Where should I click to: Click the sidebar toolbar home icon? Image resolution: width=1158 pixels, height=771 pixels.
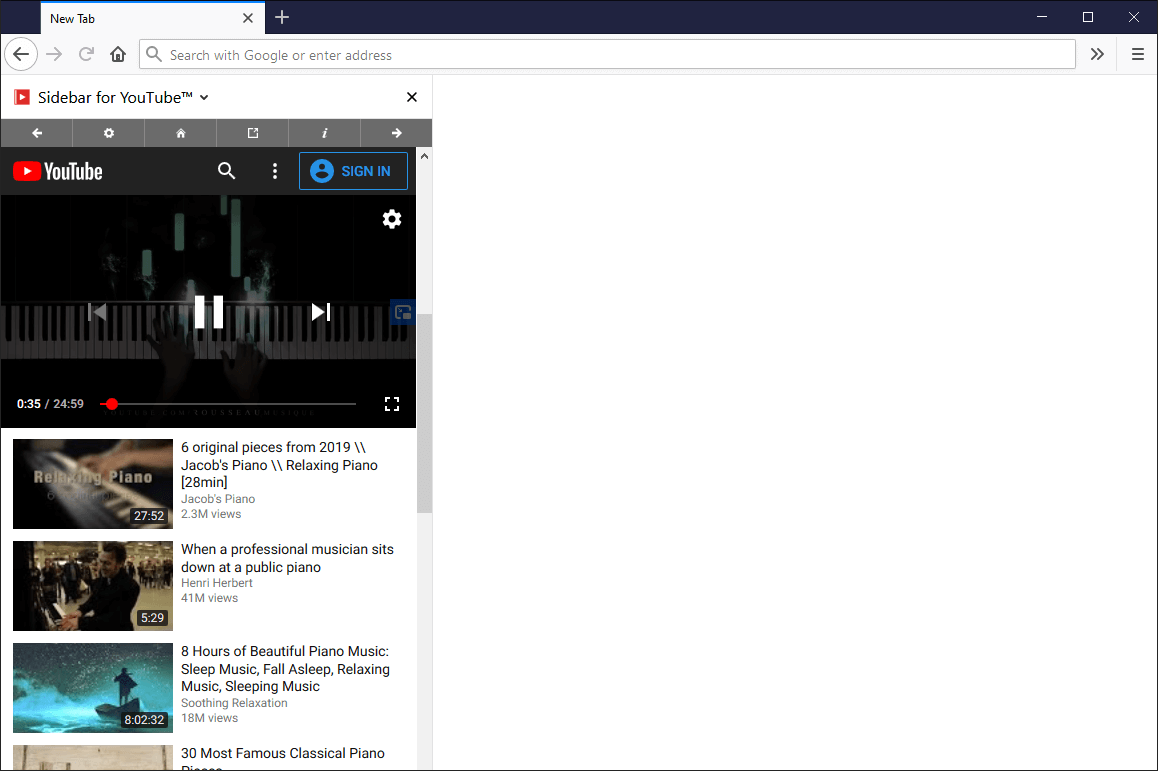tap(181, 133)
